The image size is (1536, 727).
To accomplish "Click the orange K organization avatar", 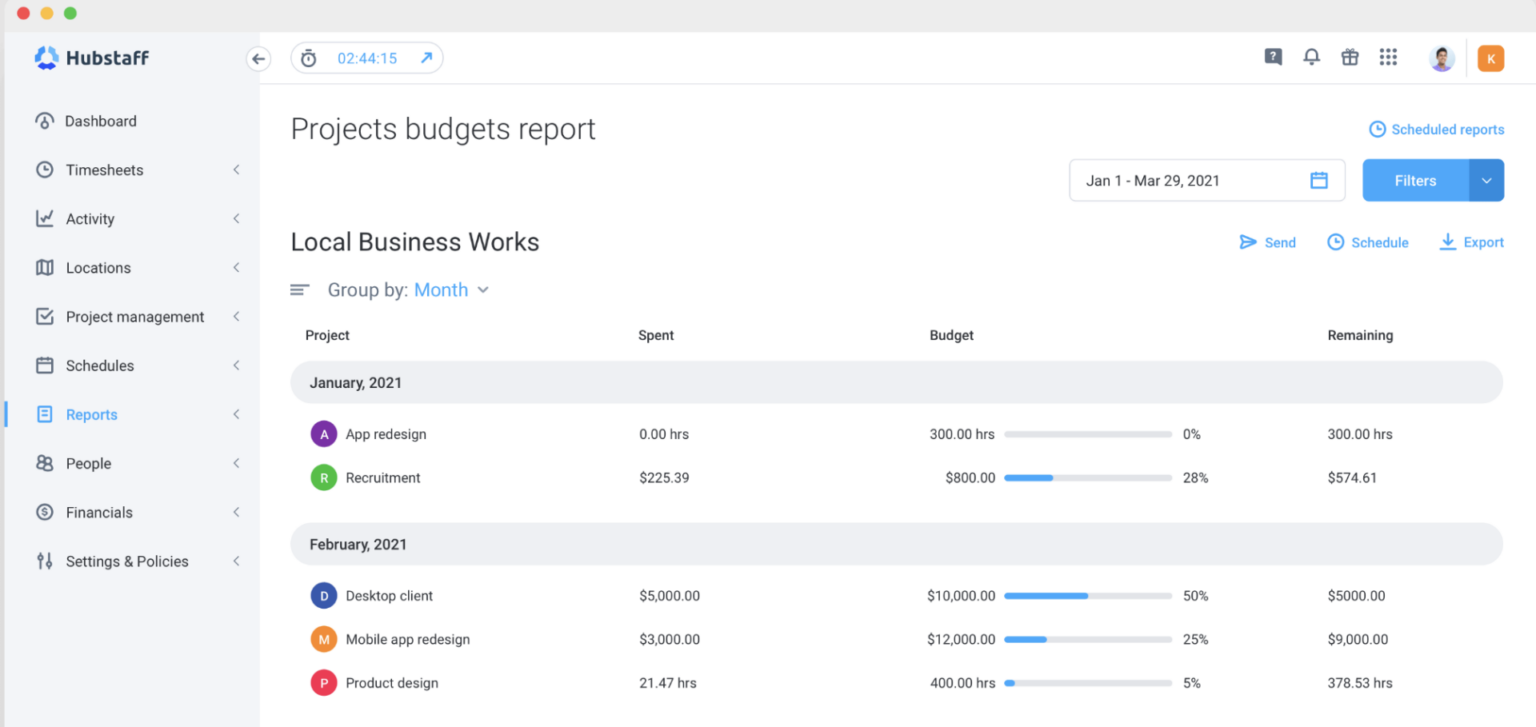I will click(x=1490, y=59).
